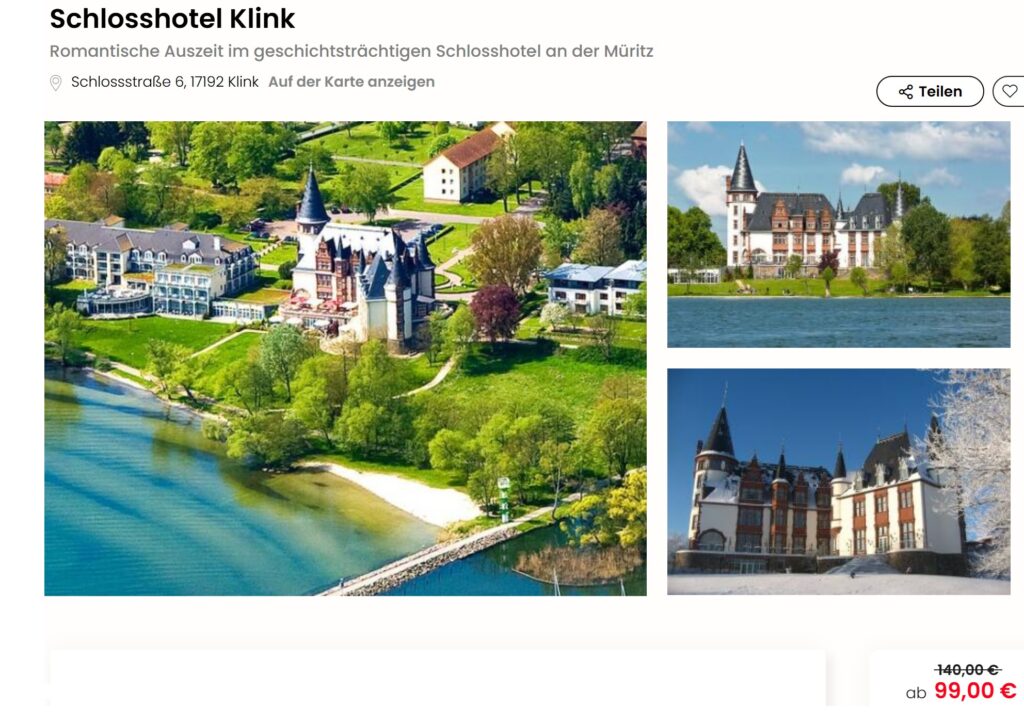Viewport: 1024px width, 723px height.
Task: Click the location pin icon beside the address
Action: [56, 82]
